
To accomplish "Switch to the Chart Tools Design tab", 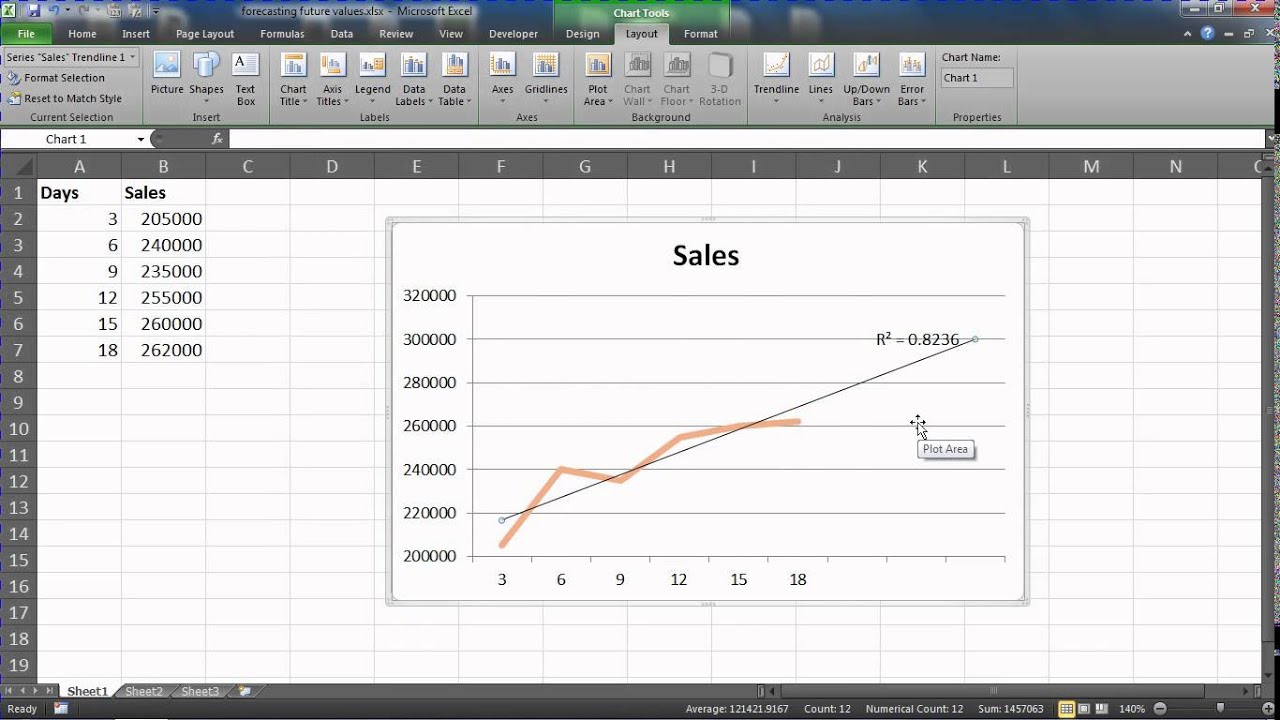I will (x=582, y=34).
